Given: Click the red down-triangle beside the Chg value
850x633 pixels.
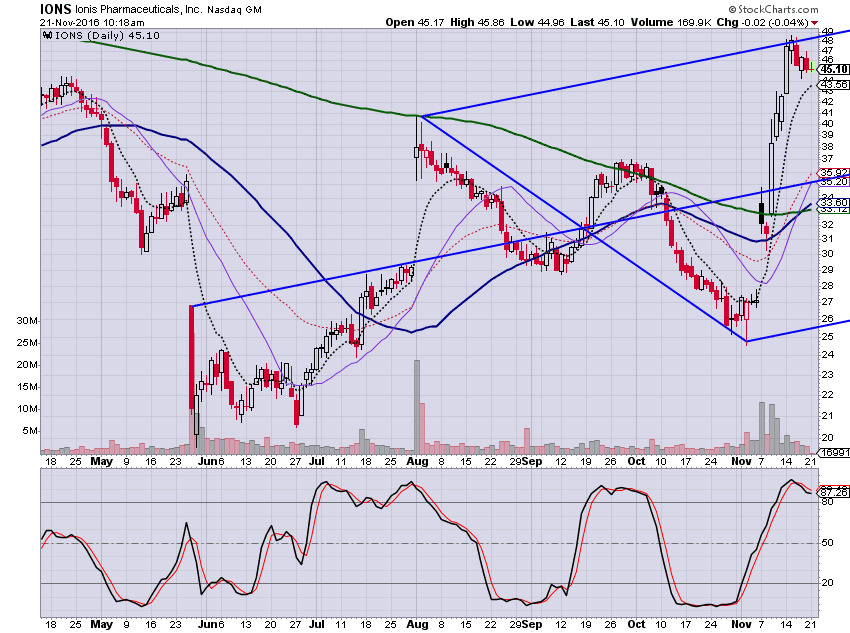Looking at the screenshot, I should tap(815, 23).
